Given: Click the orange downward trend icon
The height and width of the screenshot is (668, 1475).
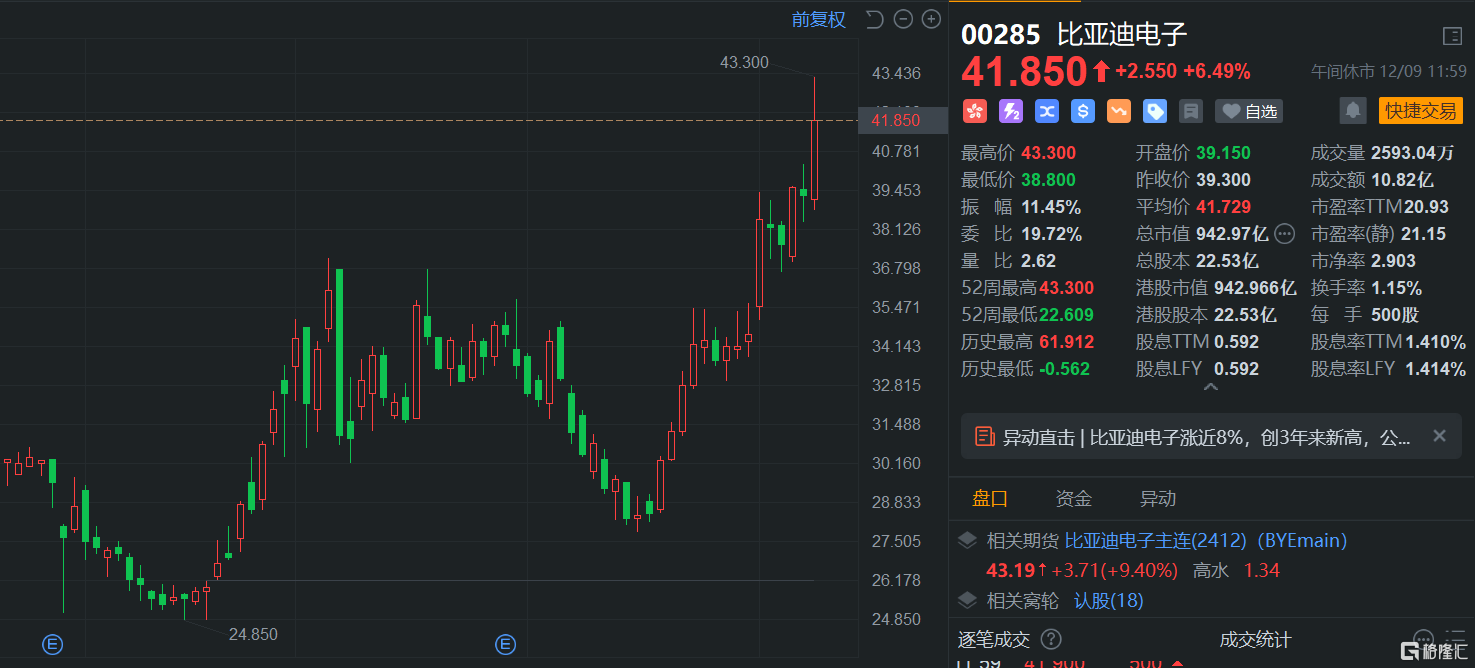Looking at the screenshot, I should coord(1119,111).
